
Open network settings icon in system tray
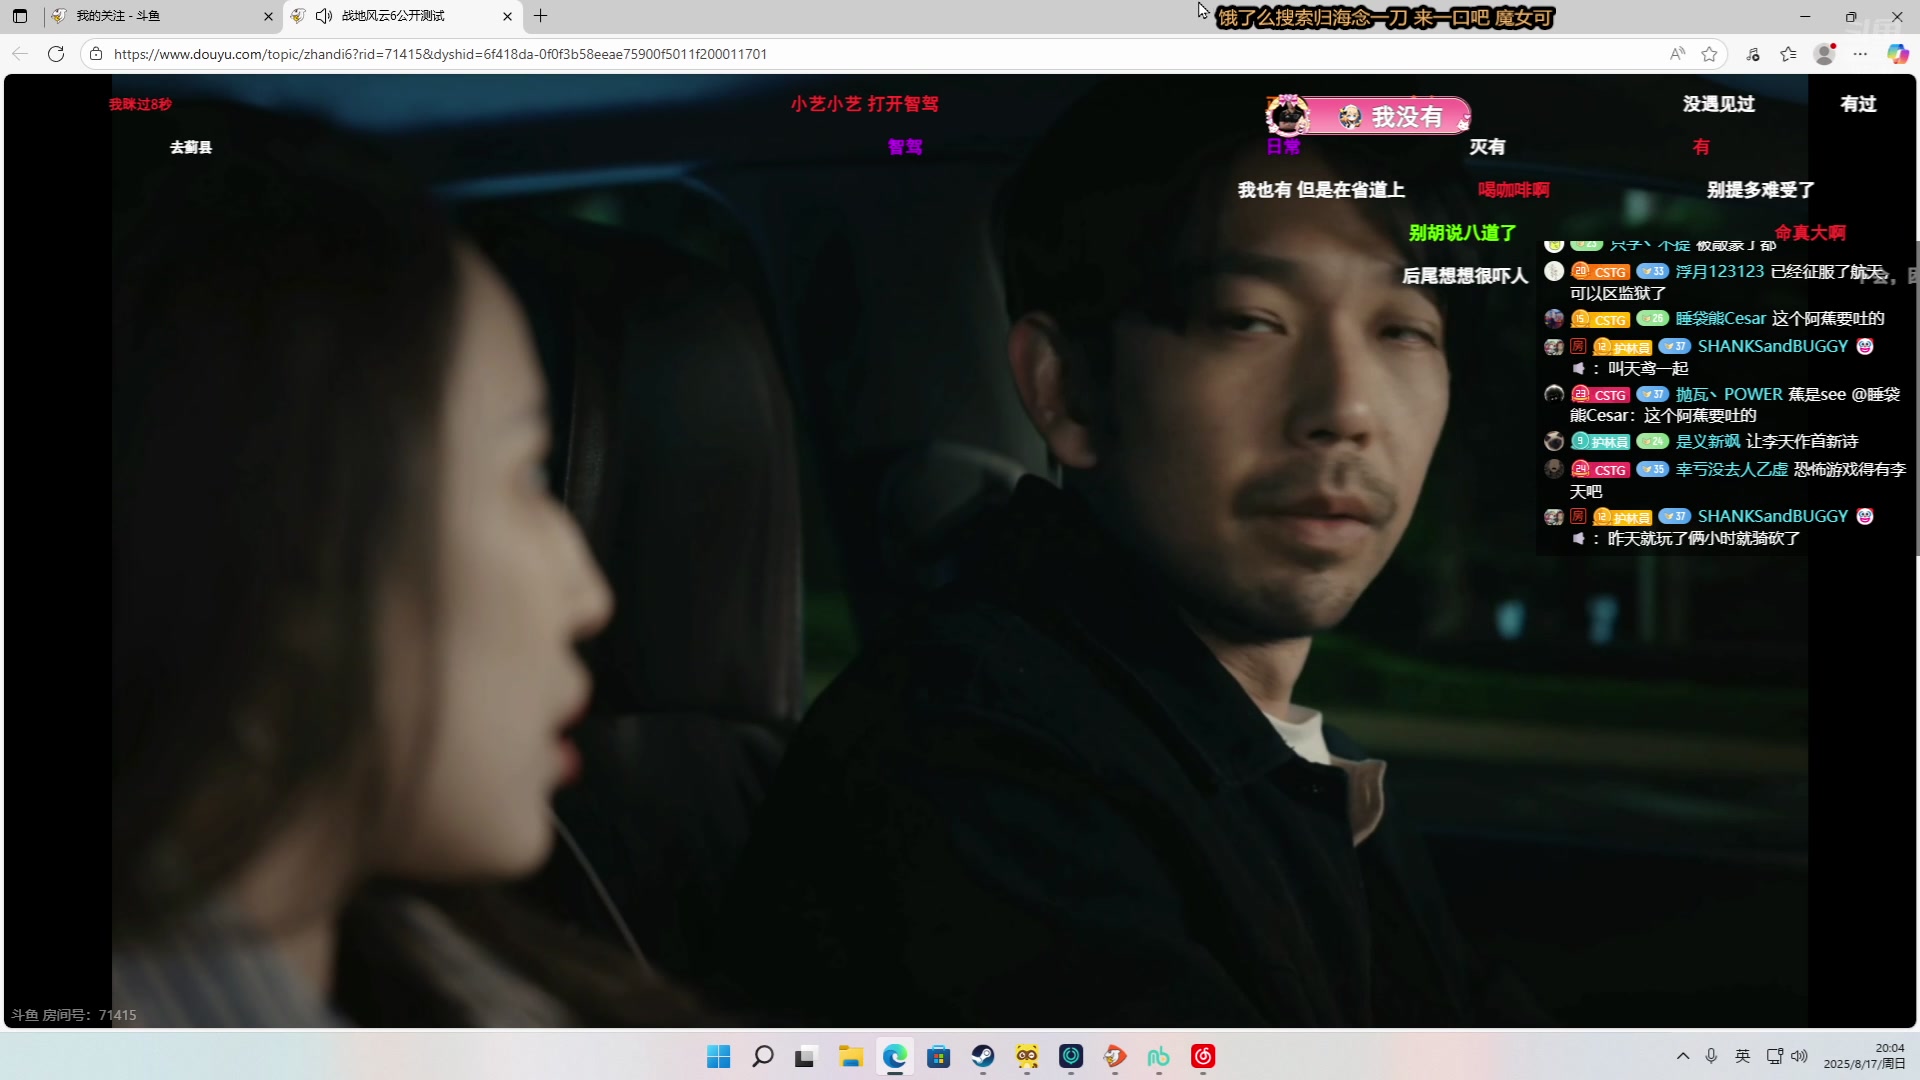click(x=1775, y=1056)
